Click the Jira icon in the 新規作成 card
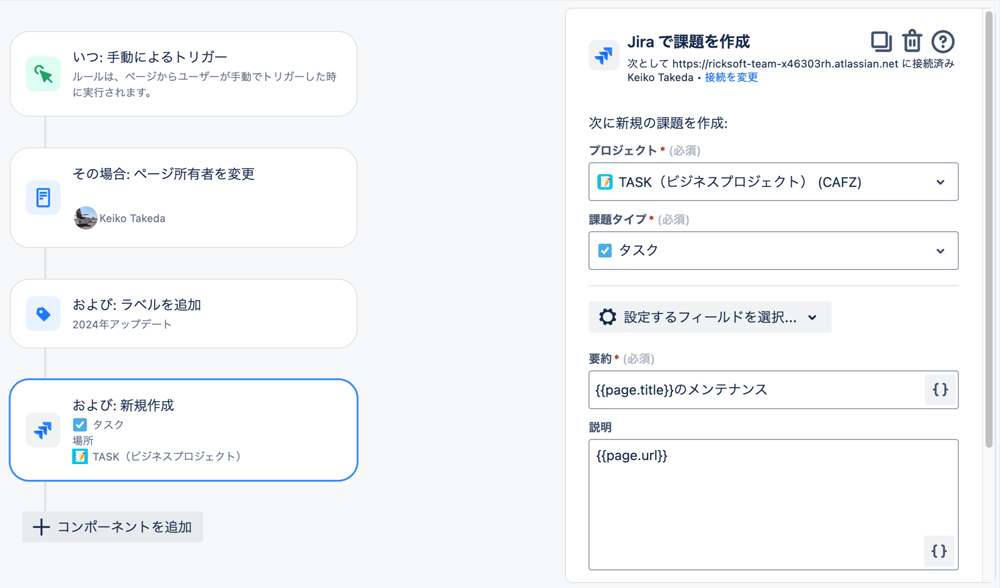1000x588 pixels. point(43,430)
